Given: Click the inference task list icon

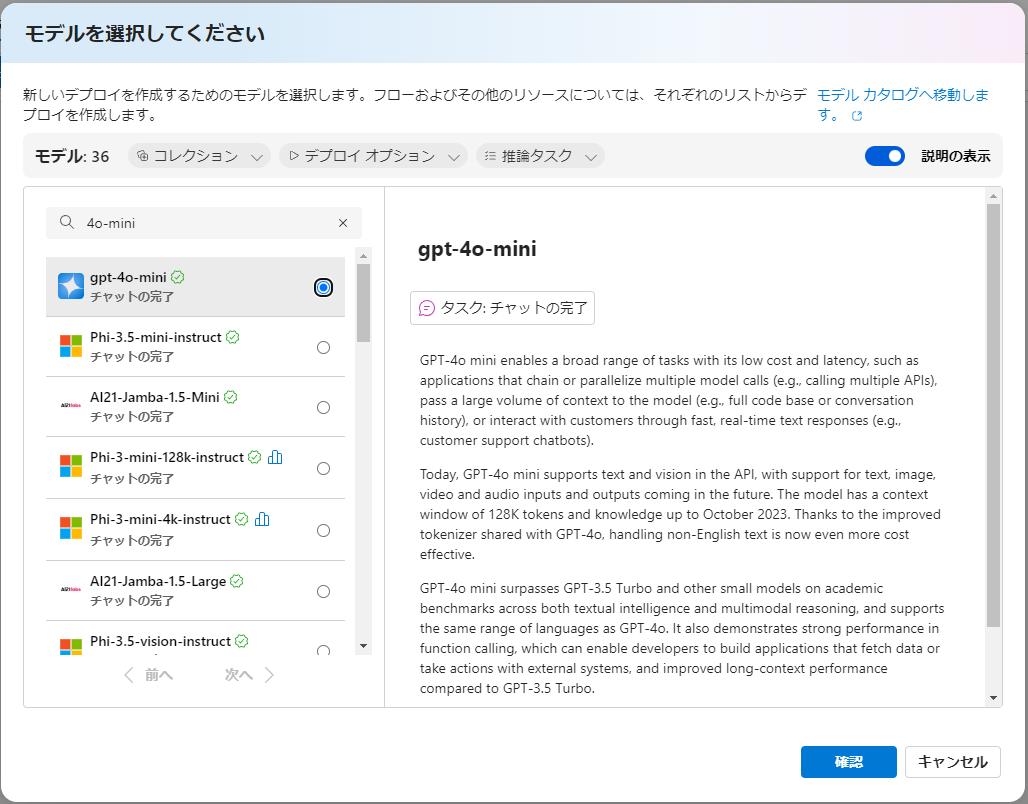Looking at the screenshot, I should pos(490,155).
